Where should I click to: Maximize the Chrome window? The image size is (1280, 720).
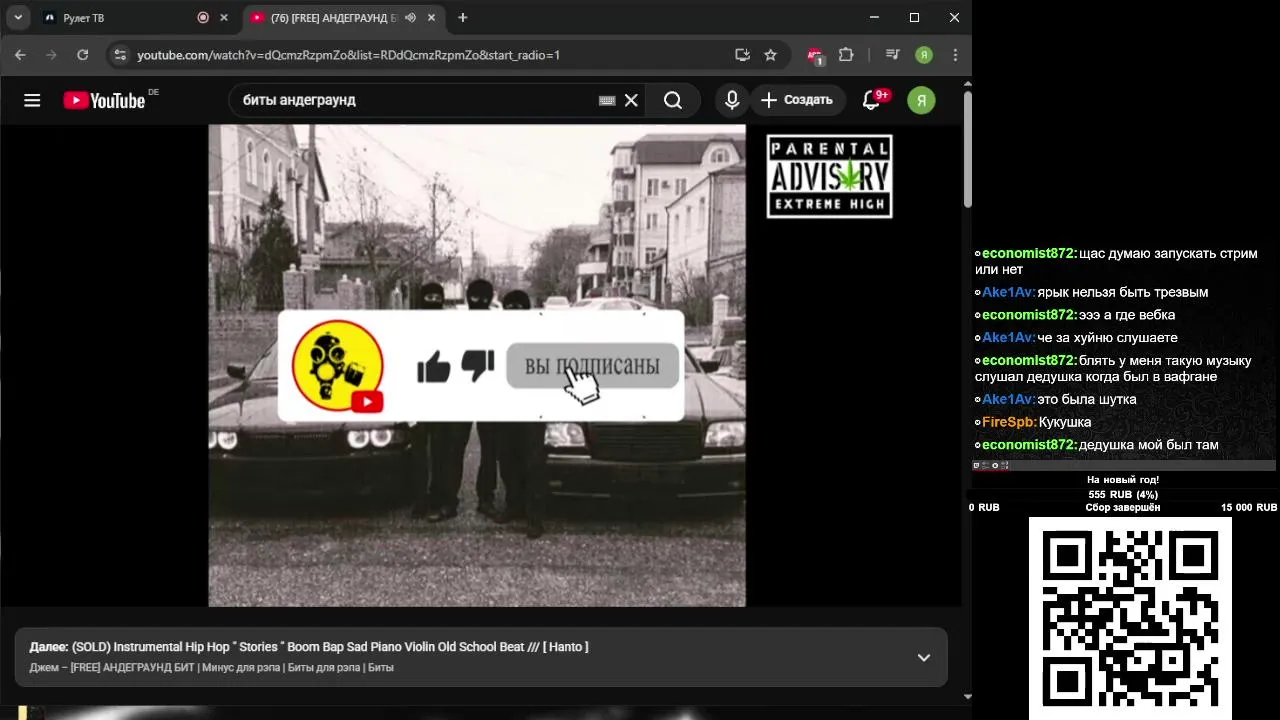tap(914, 17)
